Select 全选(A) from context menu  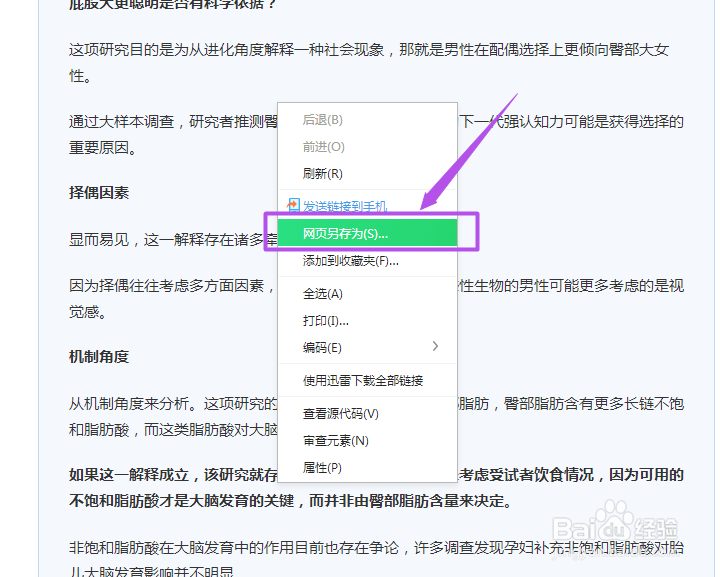(367, 293)
